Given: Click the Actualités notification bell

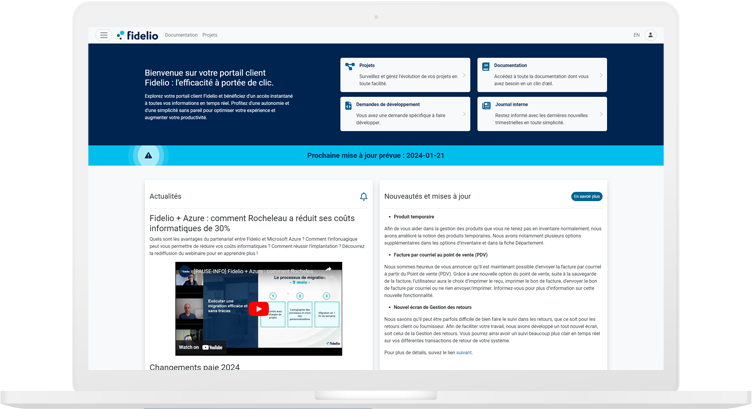Looking at the screenshot, I should (364, 197).
